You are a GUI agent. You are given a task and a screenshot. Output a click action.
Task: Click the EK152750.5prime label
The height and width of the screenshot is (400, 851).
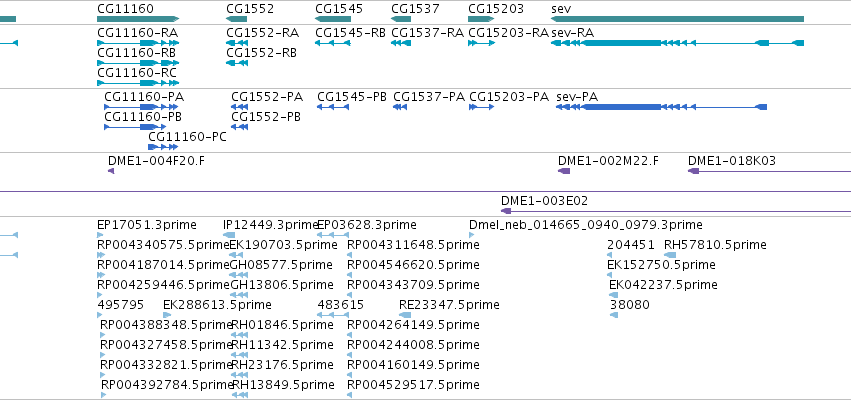(x=661, y=265)
